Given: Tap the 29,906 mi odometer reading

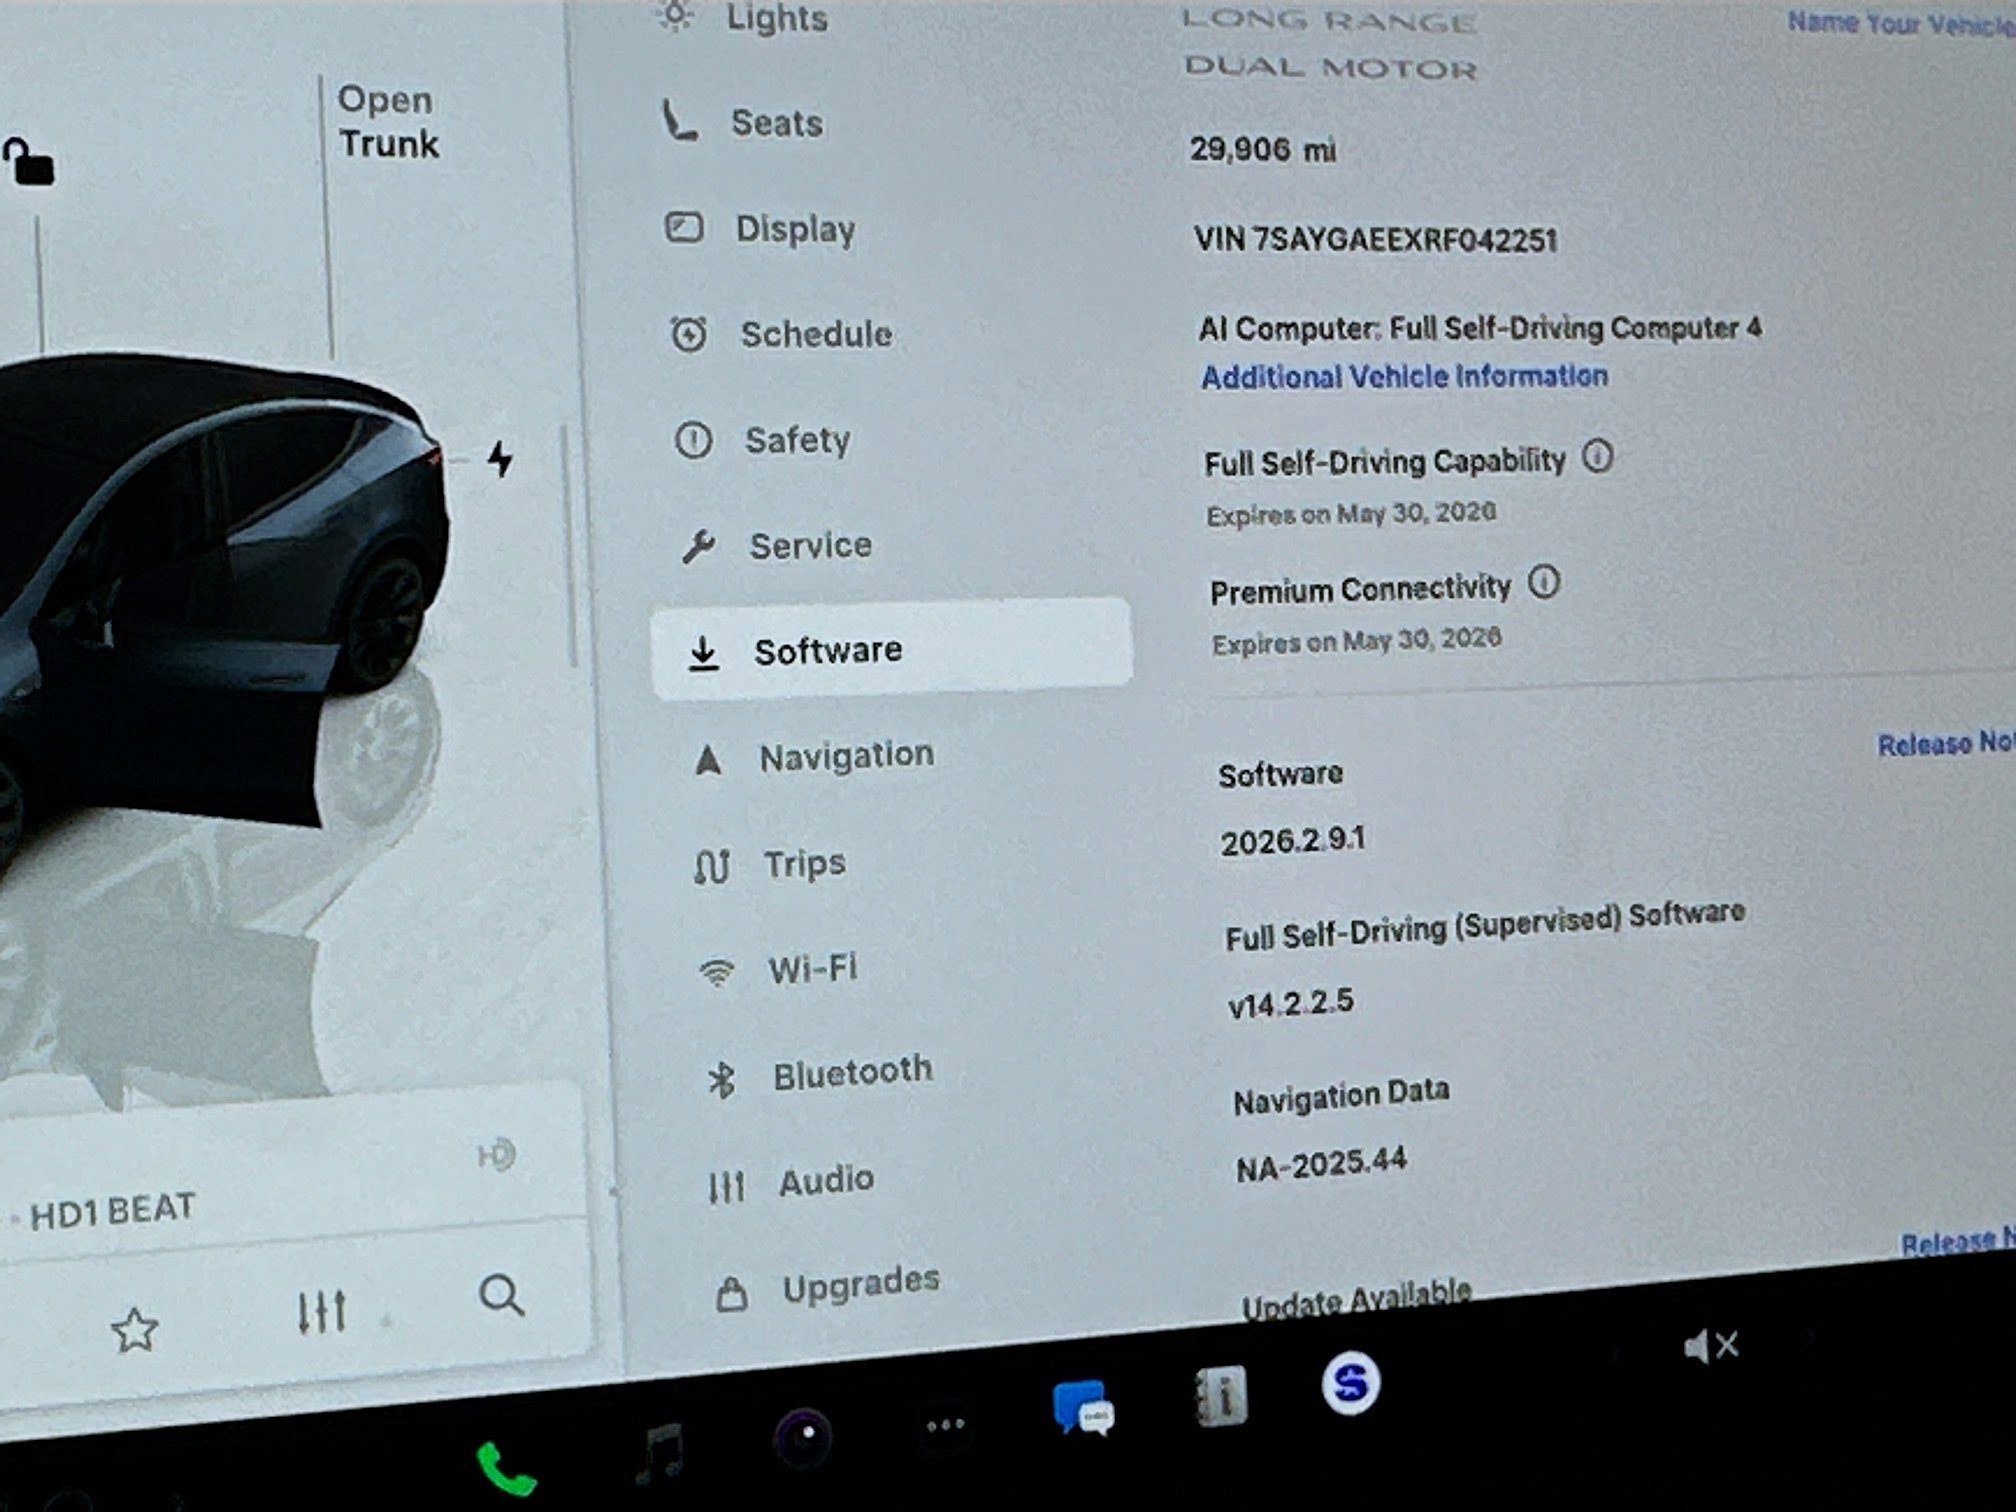Looking at the screenshot, I should tap(1262, 150).
